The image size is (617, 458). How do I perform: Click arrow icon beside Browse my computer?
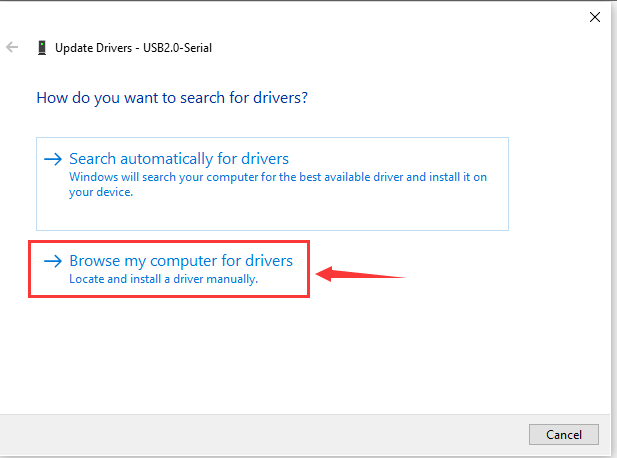53,261
